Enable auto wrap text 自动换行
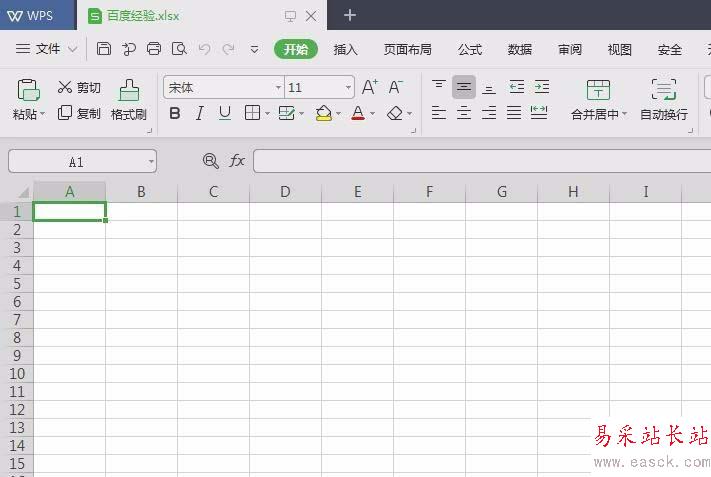This screenshot has height=477, width=711. [664, 100]
